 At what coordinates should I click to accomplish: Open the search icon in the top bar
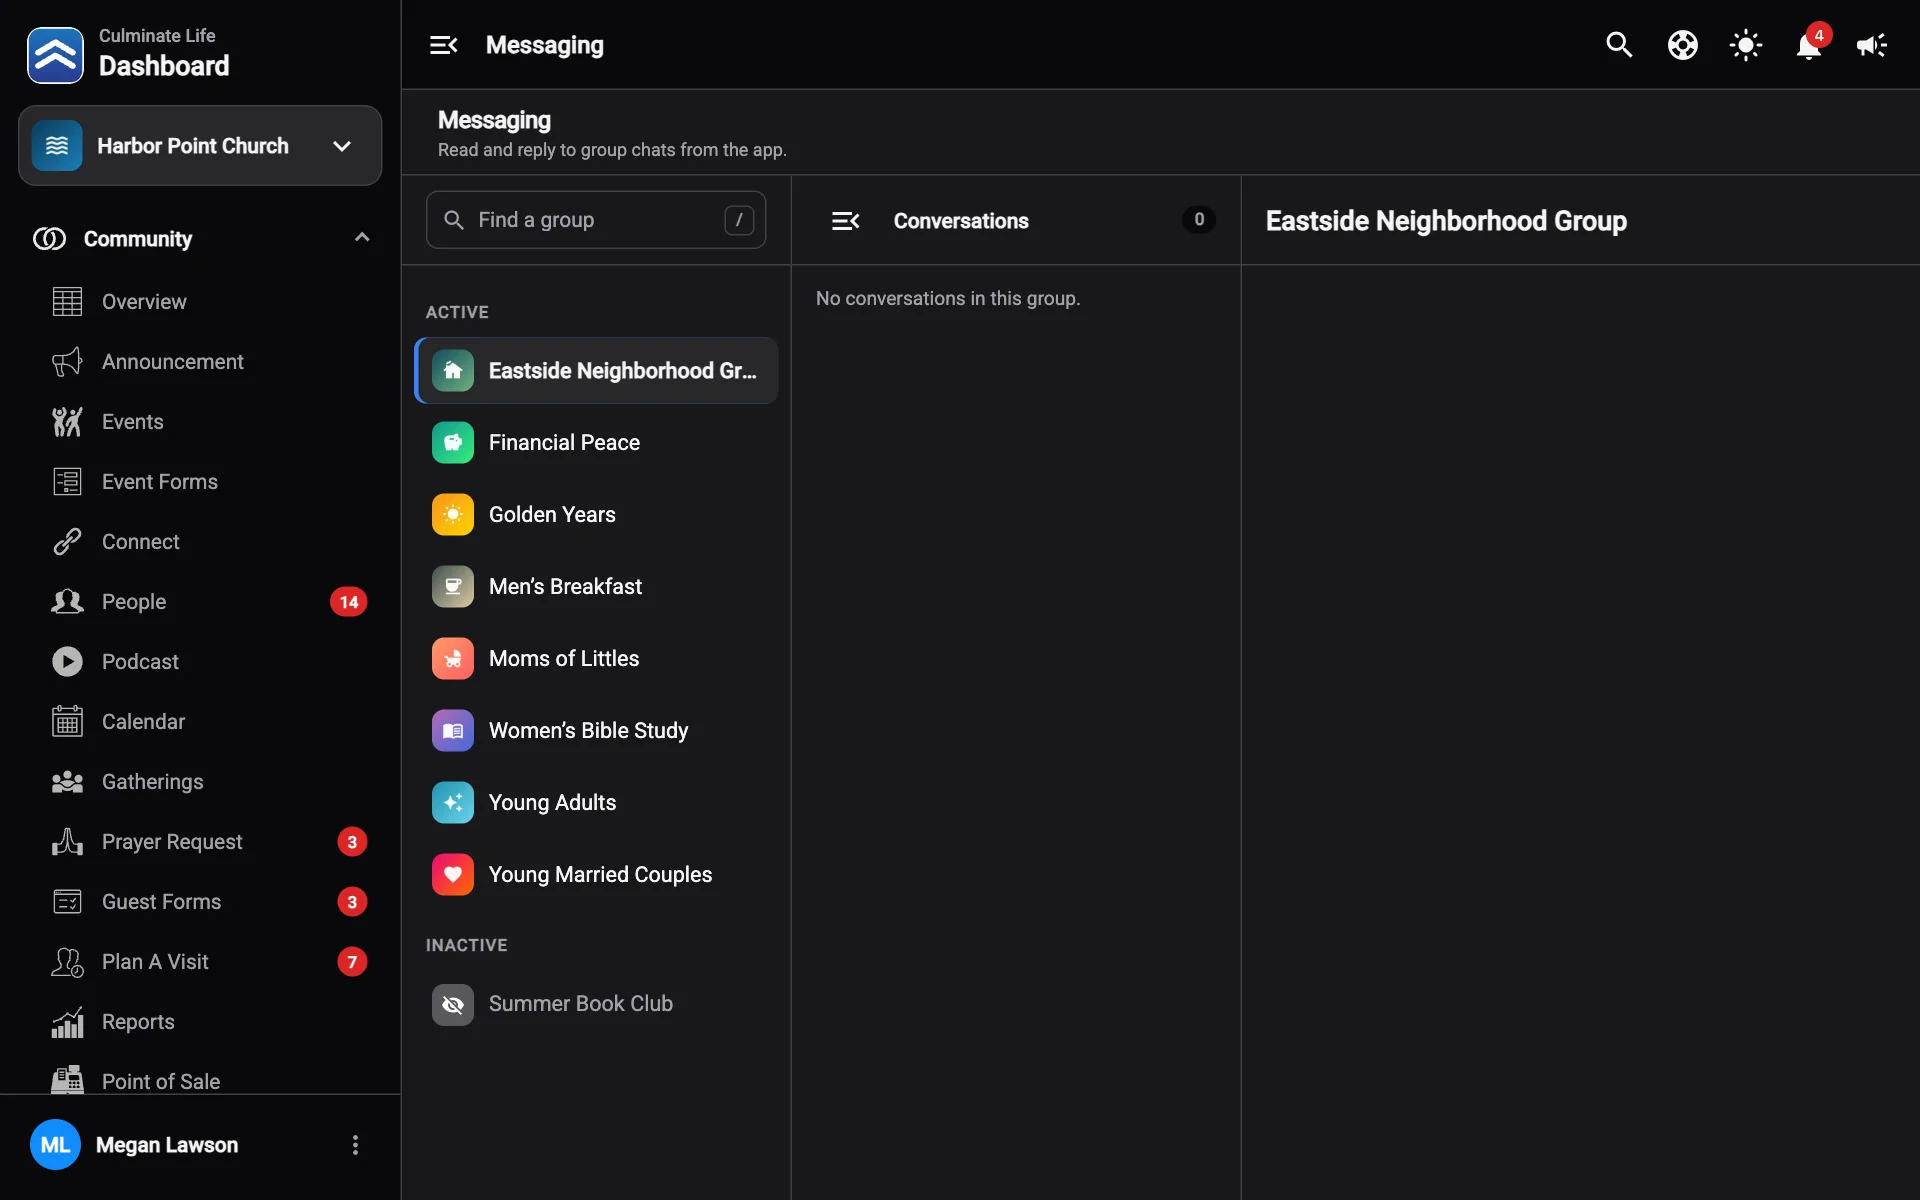[1619, 45]
